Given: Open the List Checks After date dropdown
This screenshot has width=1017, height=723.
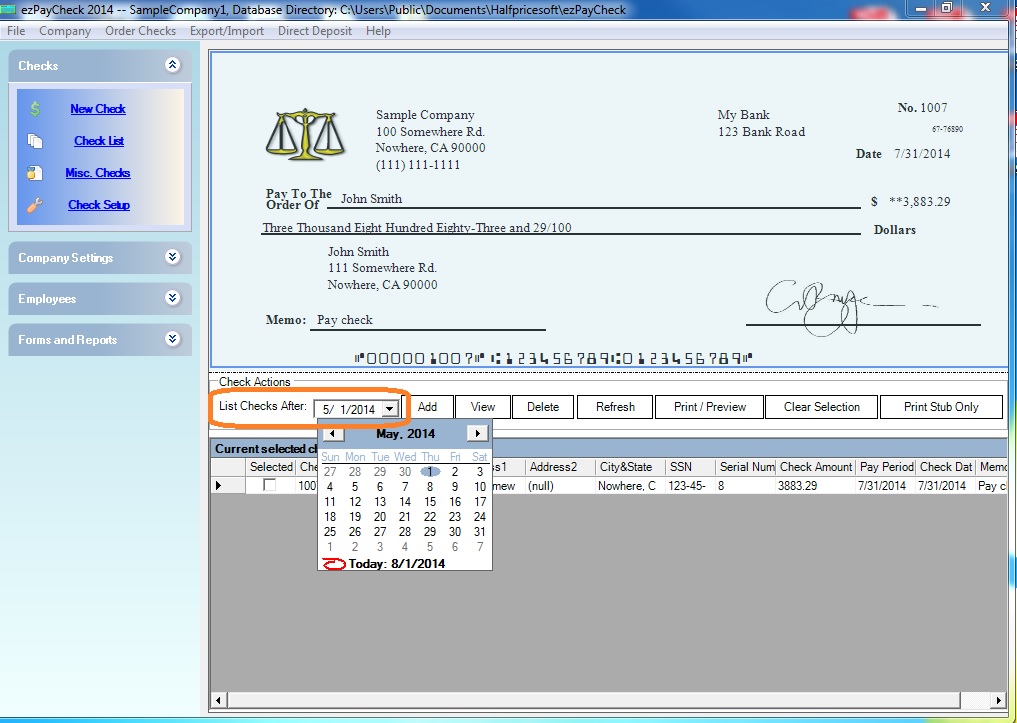Looking at the screenshot, I should (390, 407).
